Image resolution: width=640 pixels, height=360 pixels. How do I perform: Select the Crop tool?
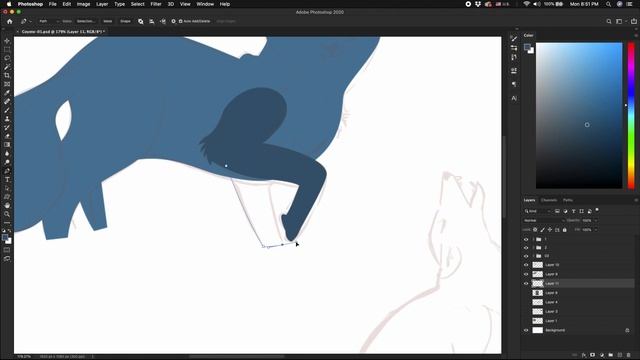pos(7,75)
